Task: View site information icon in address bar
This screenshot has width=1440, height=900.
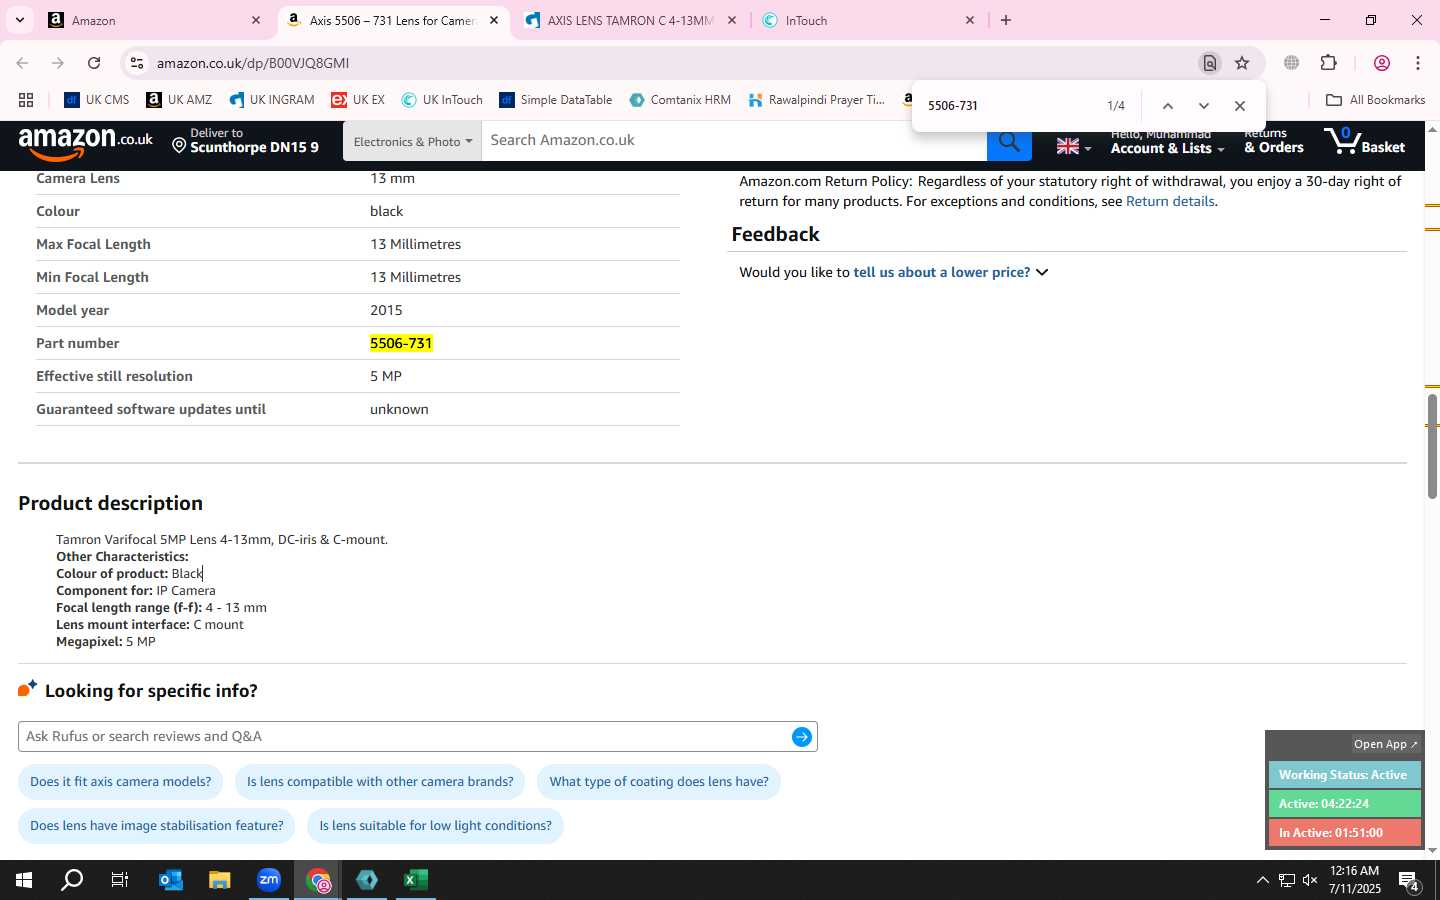Action: pos(137,63)
